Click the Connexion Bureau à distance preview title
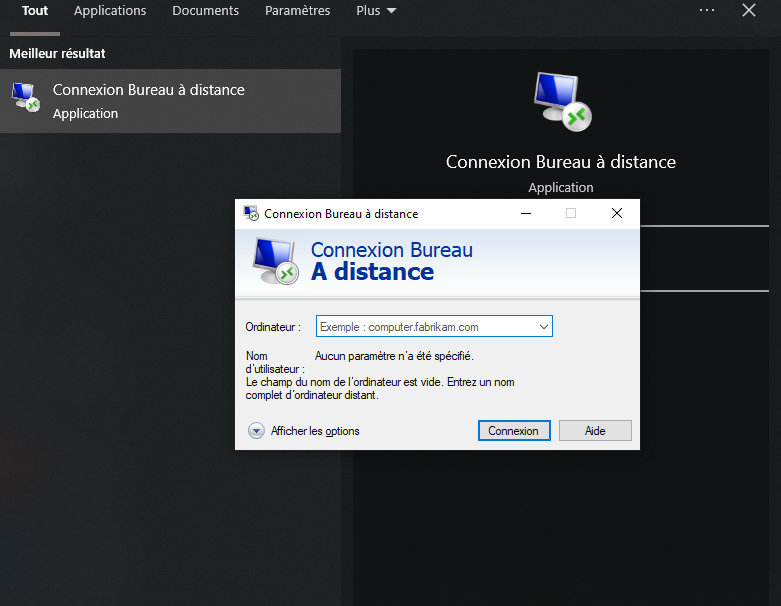The image size is (781, 606). point(560,162)
